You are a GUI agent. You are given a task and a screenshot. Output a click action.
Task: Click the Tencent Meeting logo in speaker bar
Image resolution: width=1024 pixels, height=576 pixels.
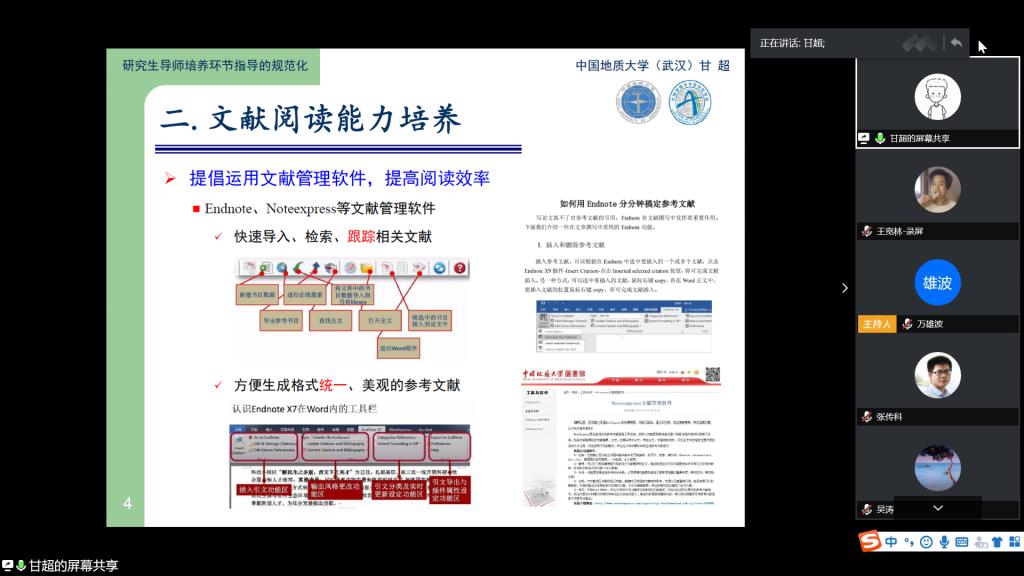tap(919, 43)
